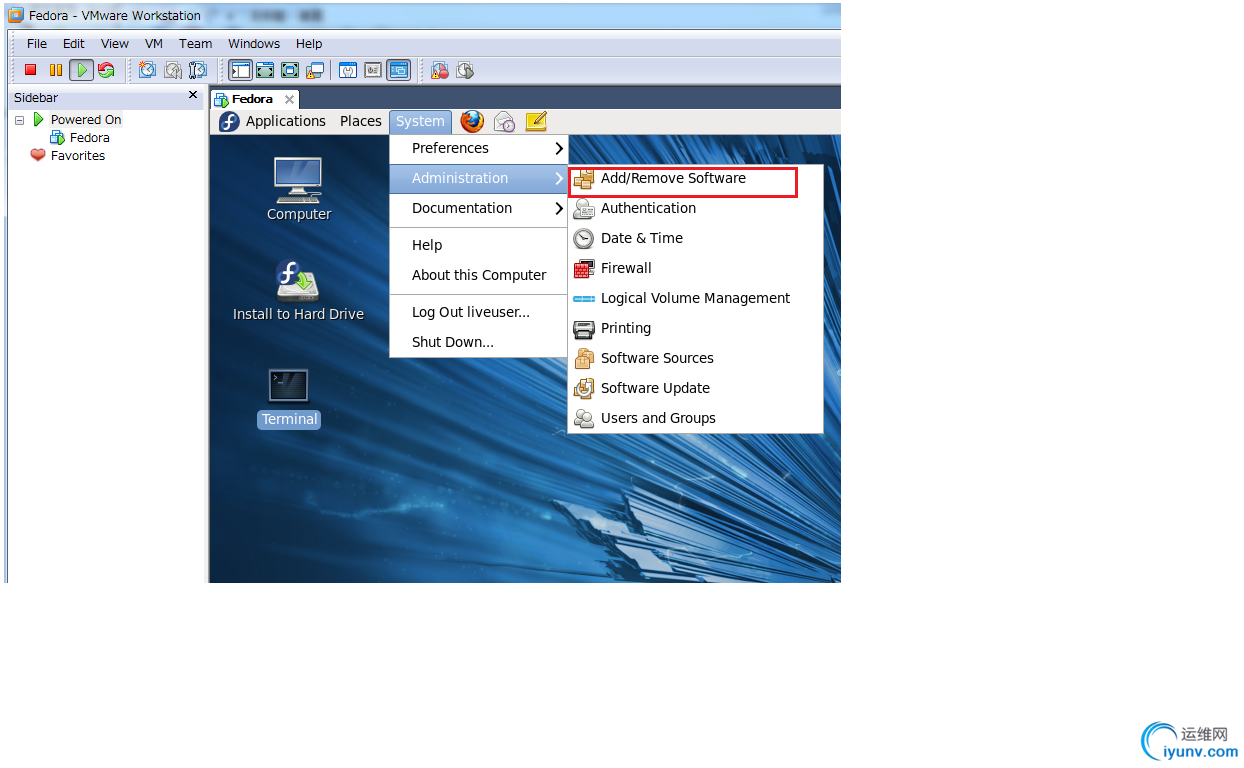
Task: Open the File menu
Action: (37, 43)
